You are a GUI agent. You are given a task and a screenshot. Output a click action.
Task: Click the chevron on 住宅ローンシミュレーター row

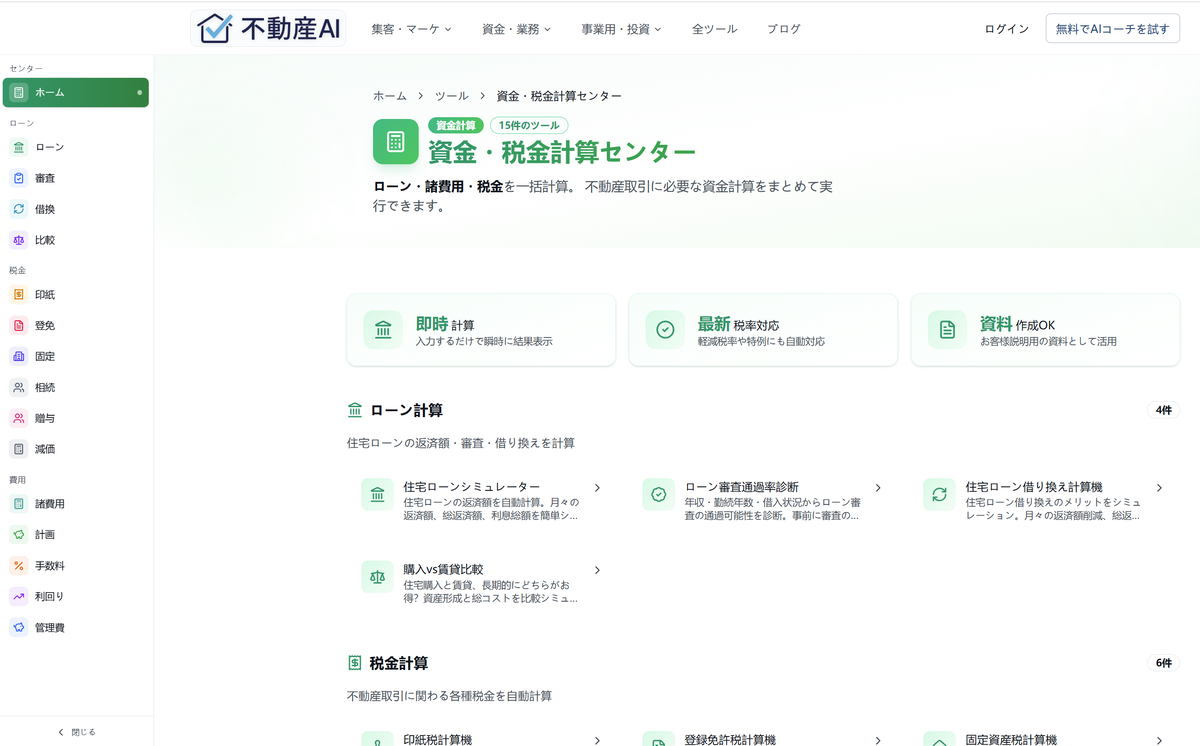597,488
